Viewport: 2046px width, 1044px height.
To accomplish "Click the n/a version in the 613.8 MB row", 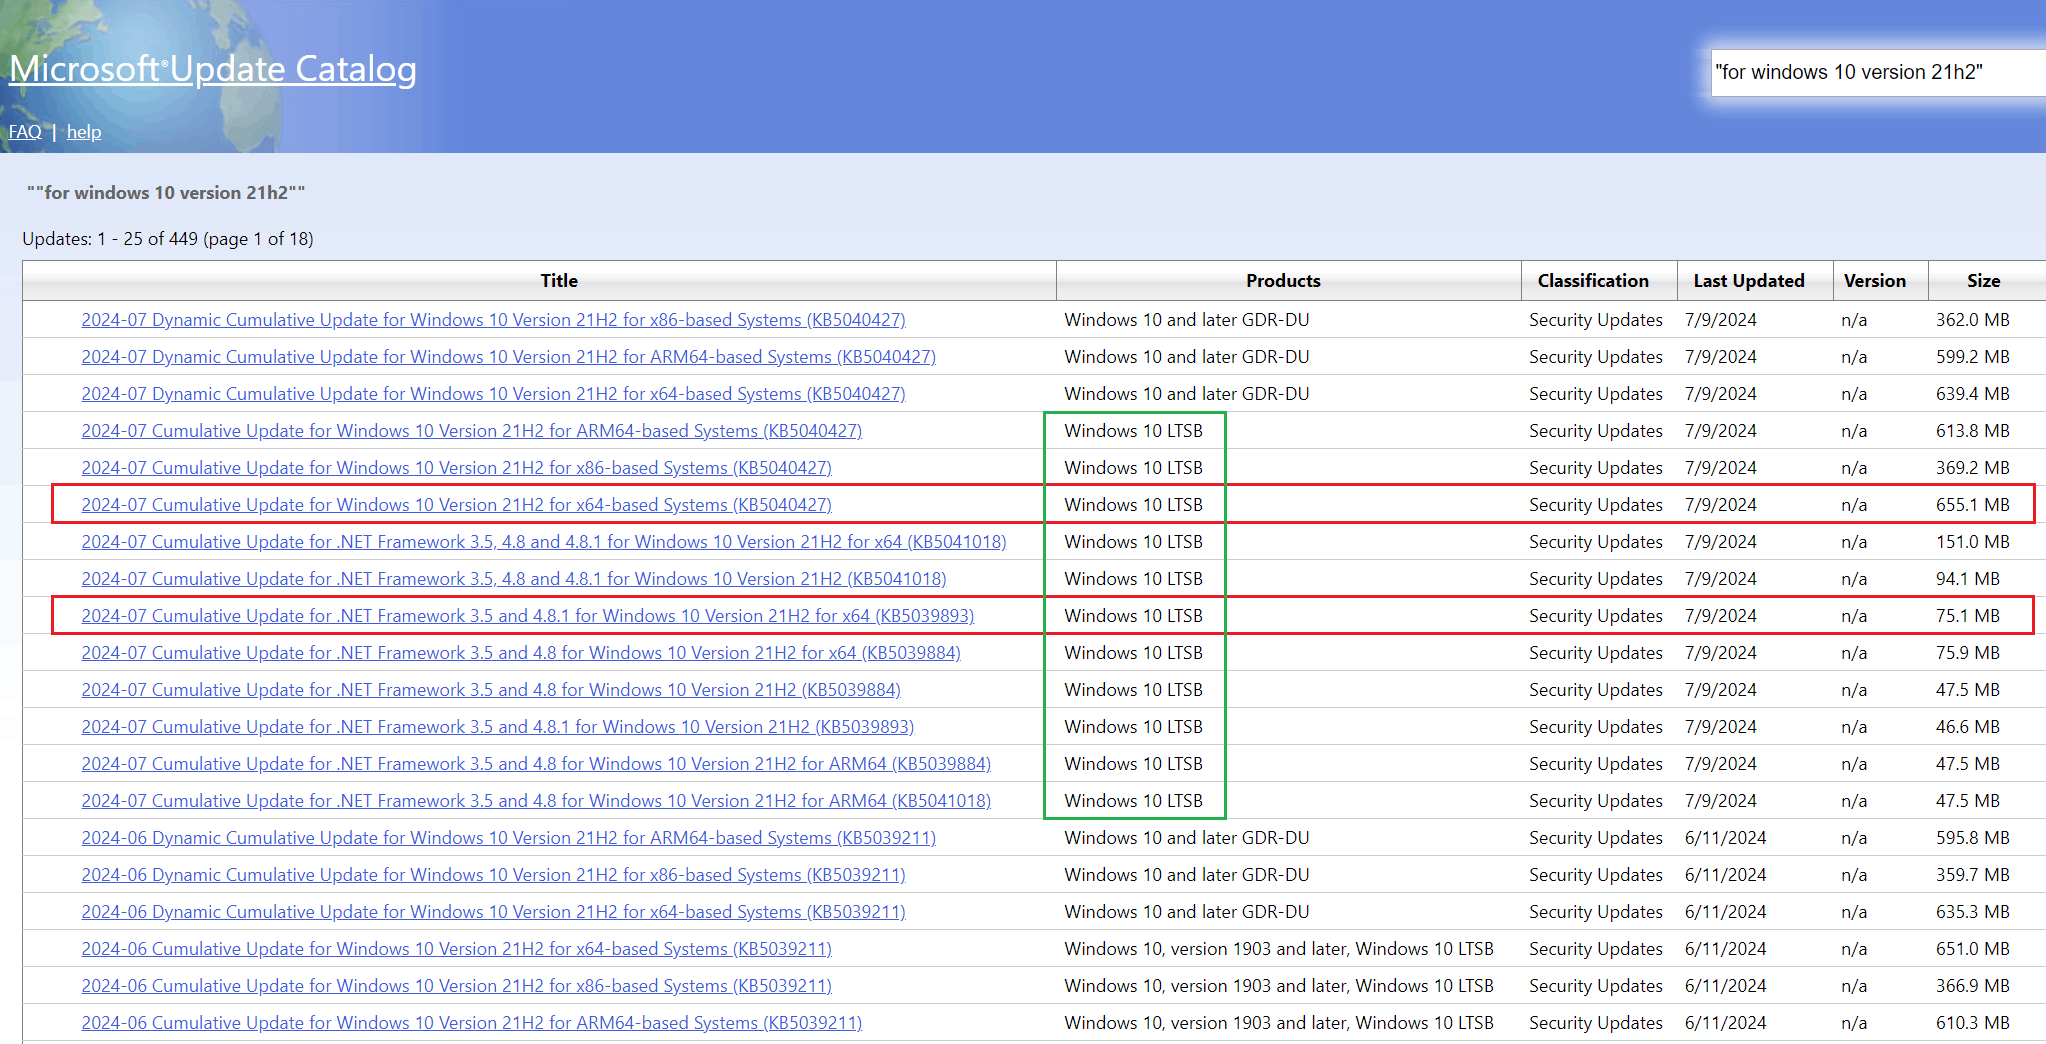I will (1854, 431).
